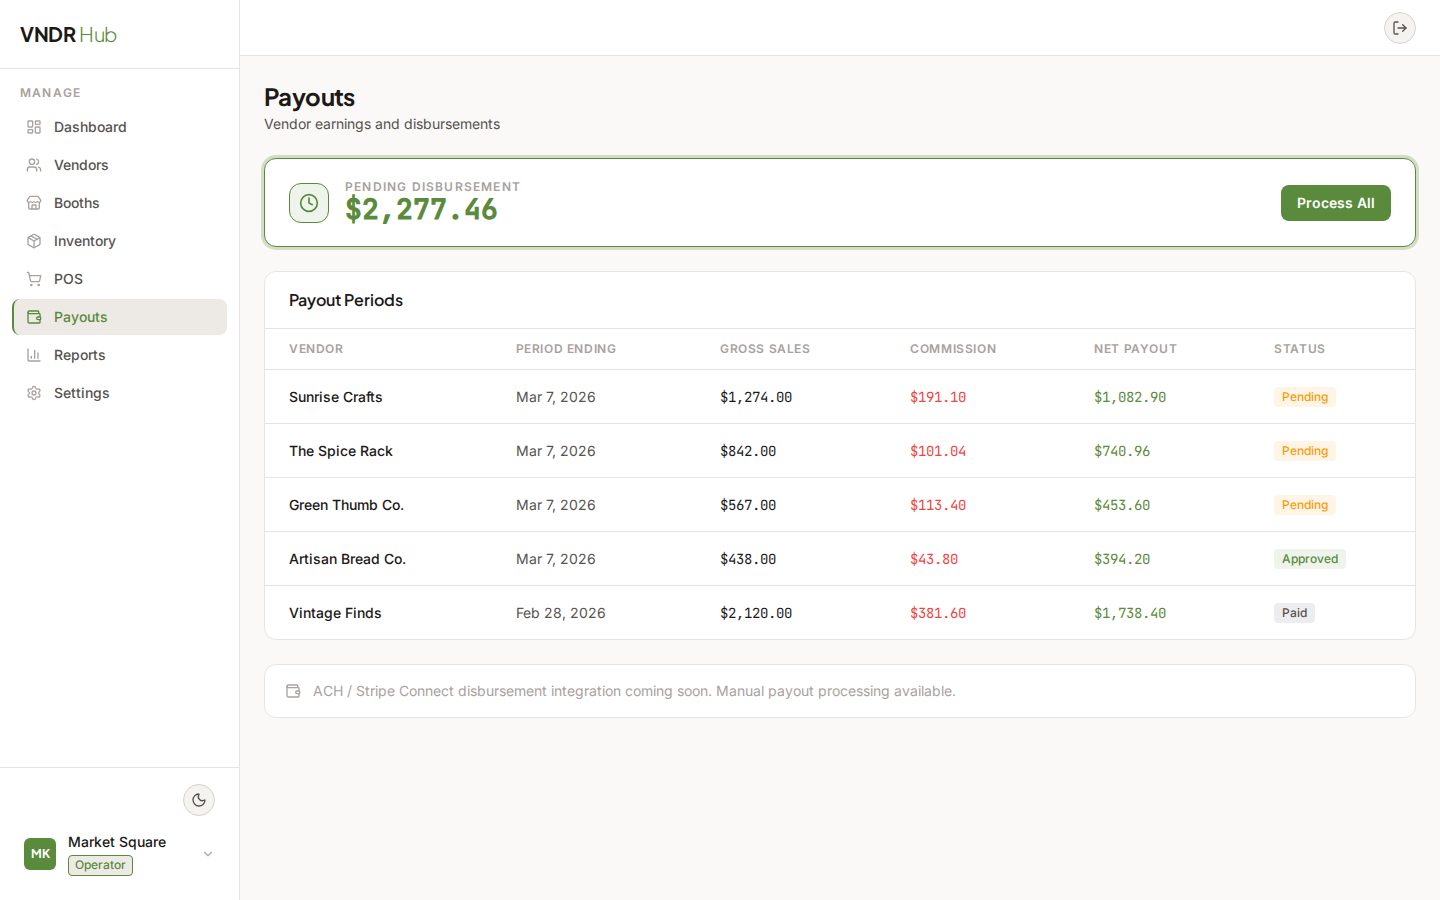Click the Reports chart icon
Image resolution: width=1440 pixels, height=900 pixels.
34,355
